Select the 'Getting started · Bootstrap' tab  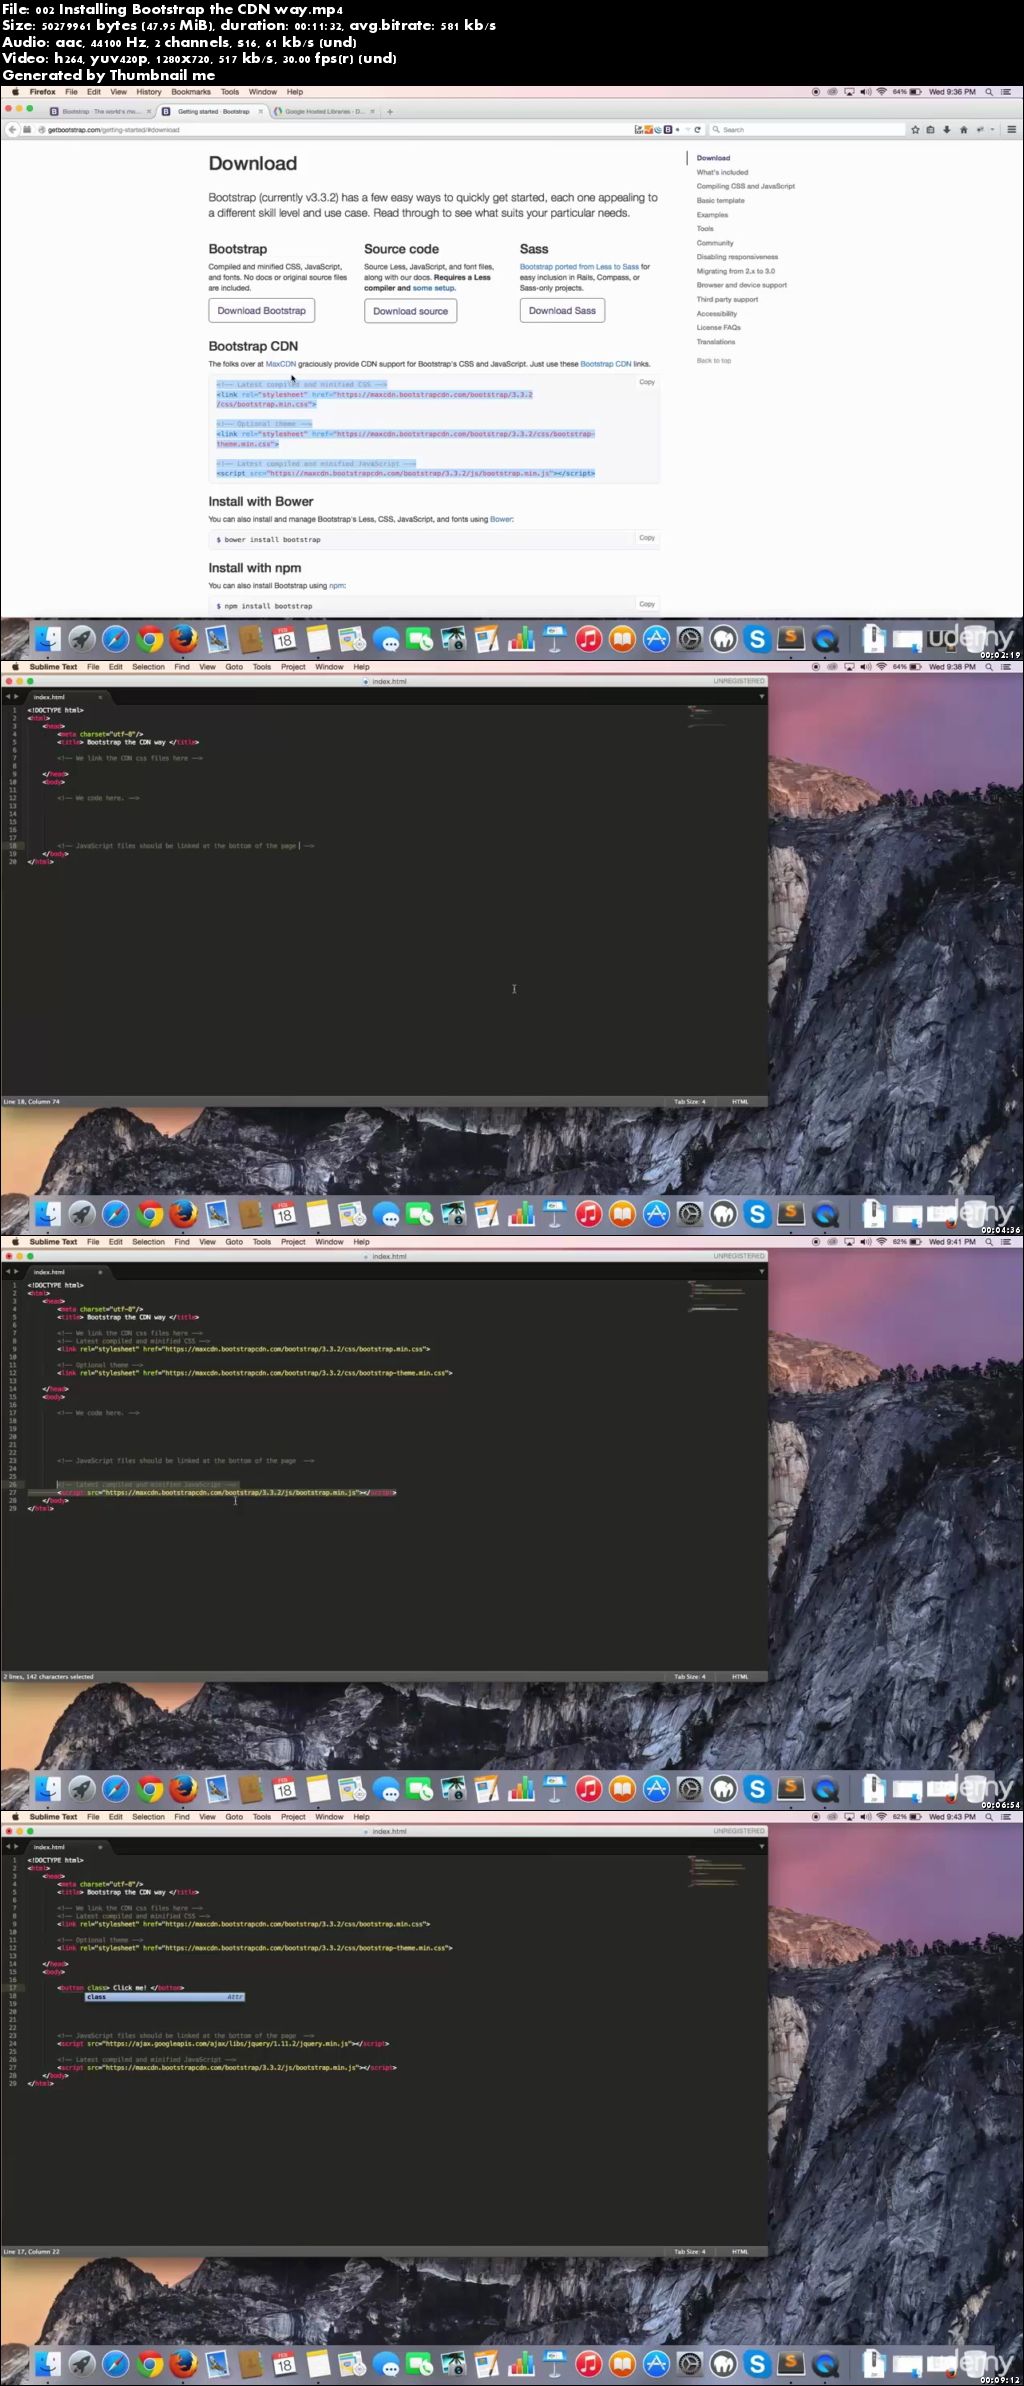tap(213, 112)
